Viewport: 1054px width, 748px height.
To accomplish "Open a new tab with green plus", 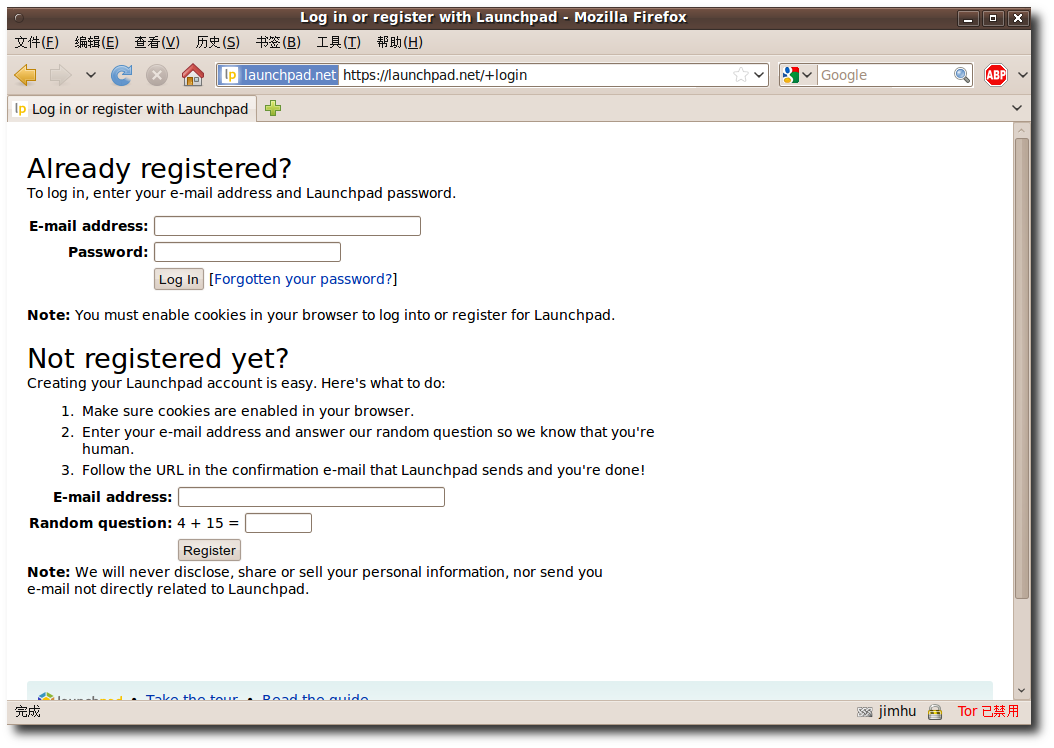I will tap(273, 108).
